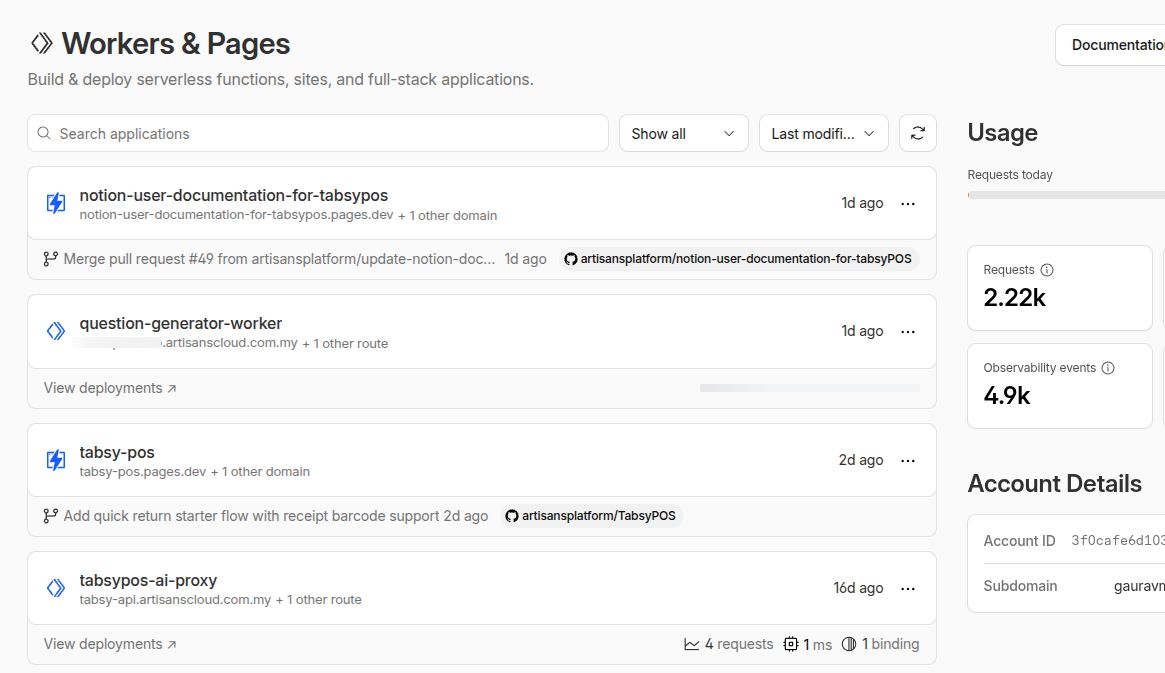
Task: Click the Requests 2.22k usage card
Action: tap(1059, 287)
